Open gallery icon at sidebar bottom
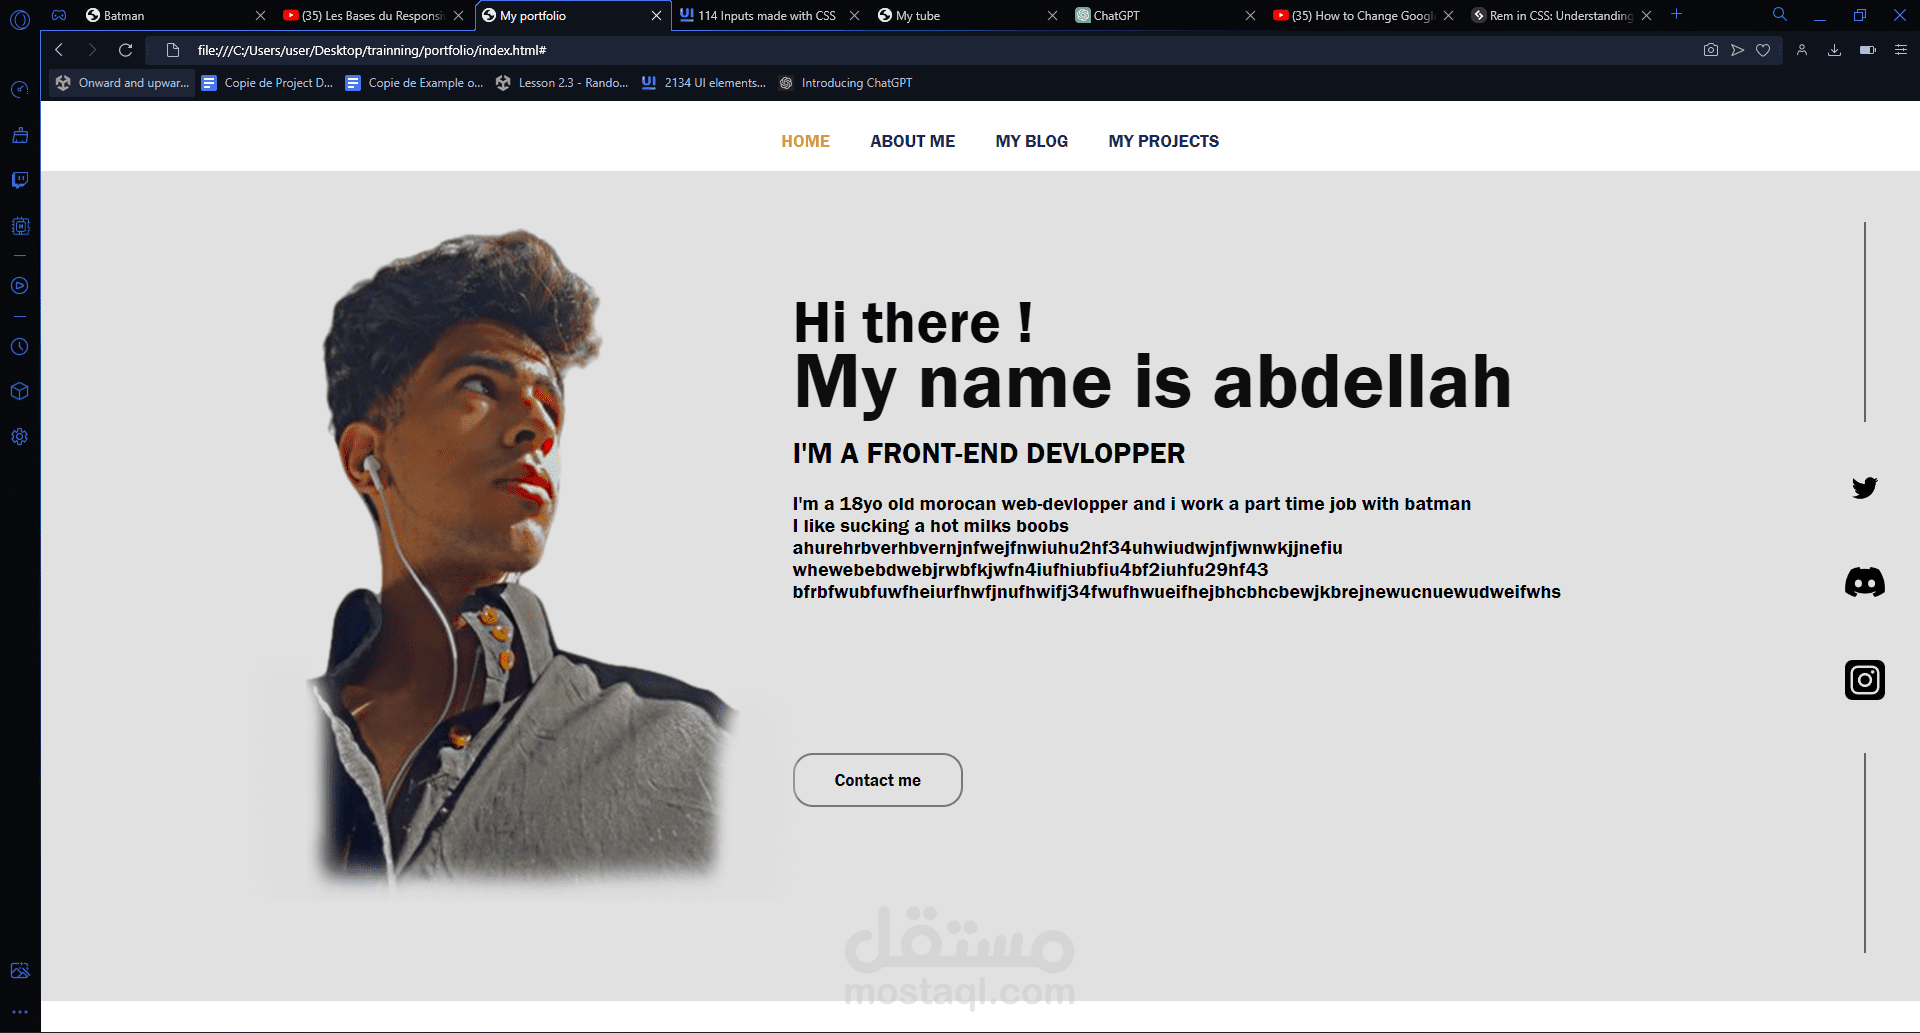This screenshot has width=1920, height=1033. click(x=20, y=970)
